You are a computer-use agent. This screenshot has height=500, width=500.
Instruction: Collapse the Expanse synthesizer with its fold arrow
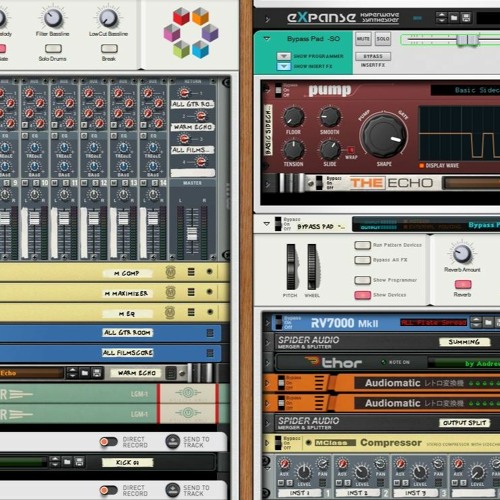click(x=267, y=19)
